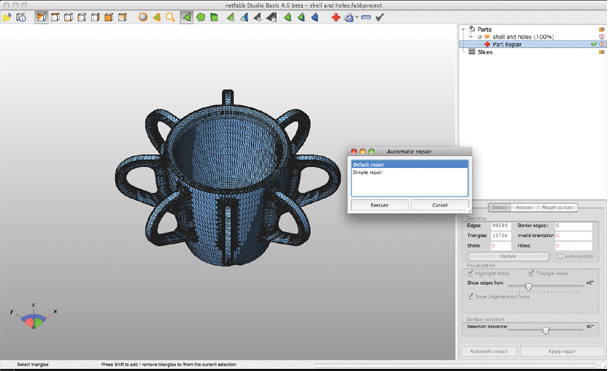Click the Border edges value field
This screenshot has width=608, height=371.
(x=573, y=225)
